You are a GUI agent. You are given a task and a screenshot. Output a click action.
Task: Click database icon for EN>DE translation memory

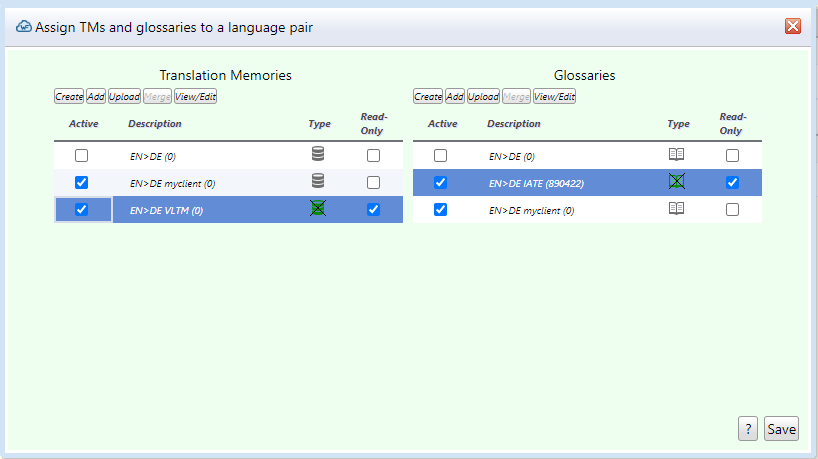tap(318, 155)
